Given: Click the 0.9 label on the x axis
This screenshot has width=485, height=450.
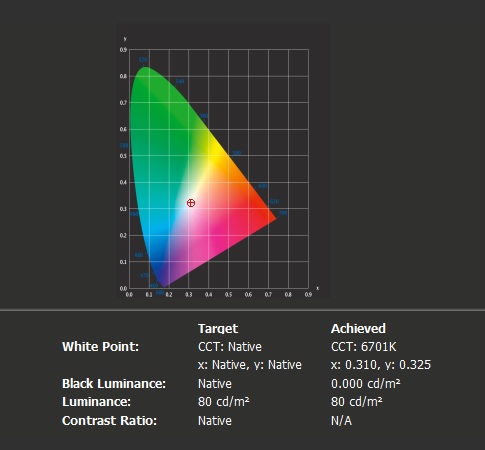Looking at the screenshot, I should pos(308,295).
